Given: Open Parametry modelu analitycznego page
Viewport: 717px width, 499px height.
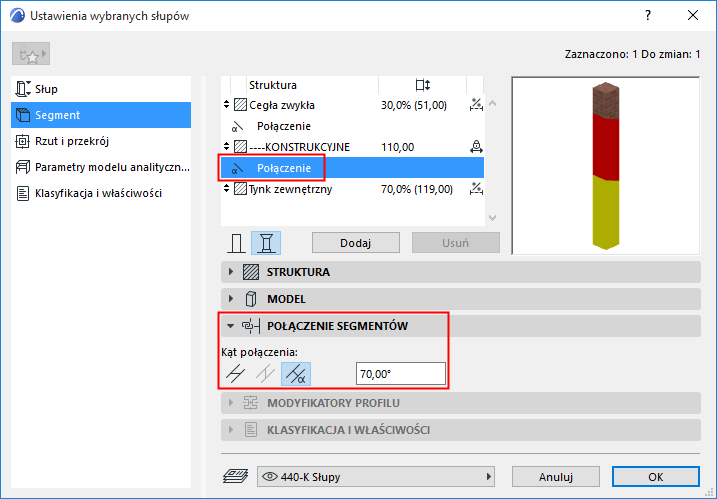Looking at the screenshot, I should pyautogui.click(x=101, y=167).
